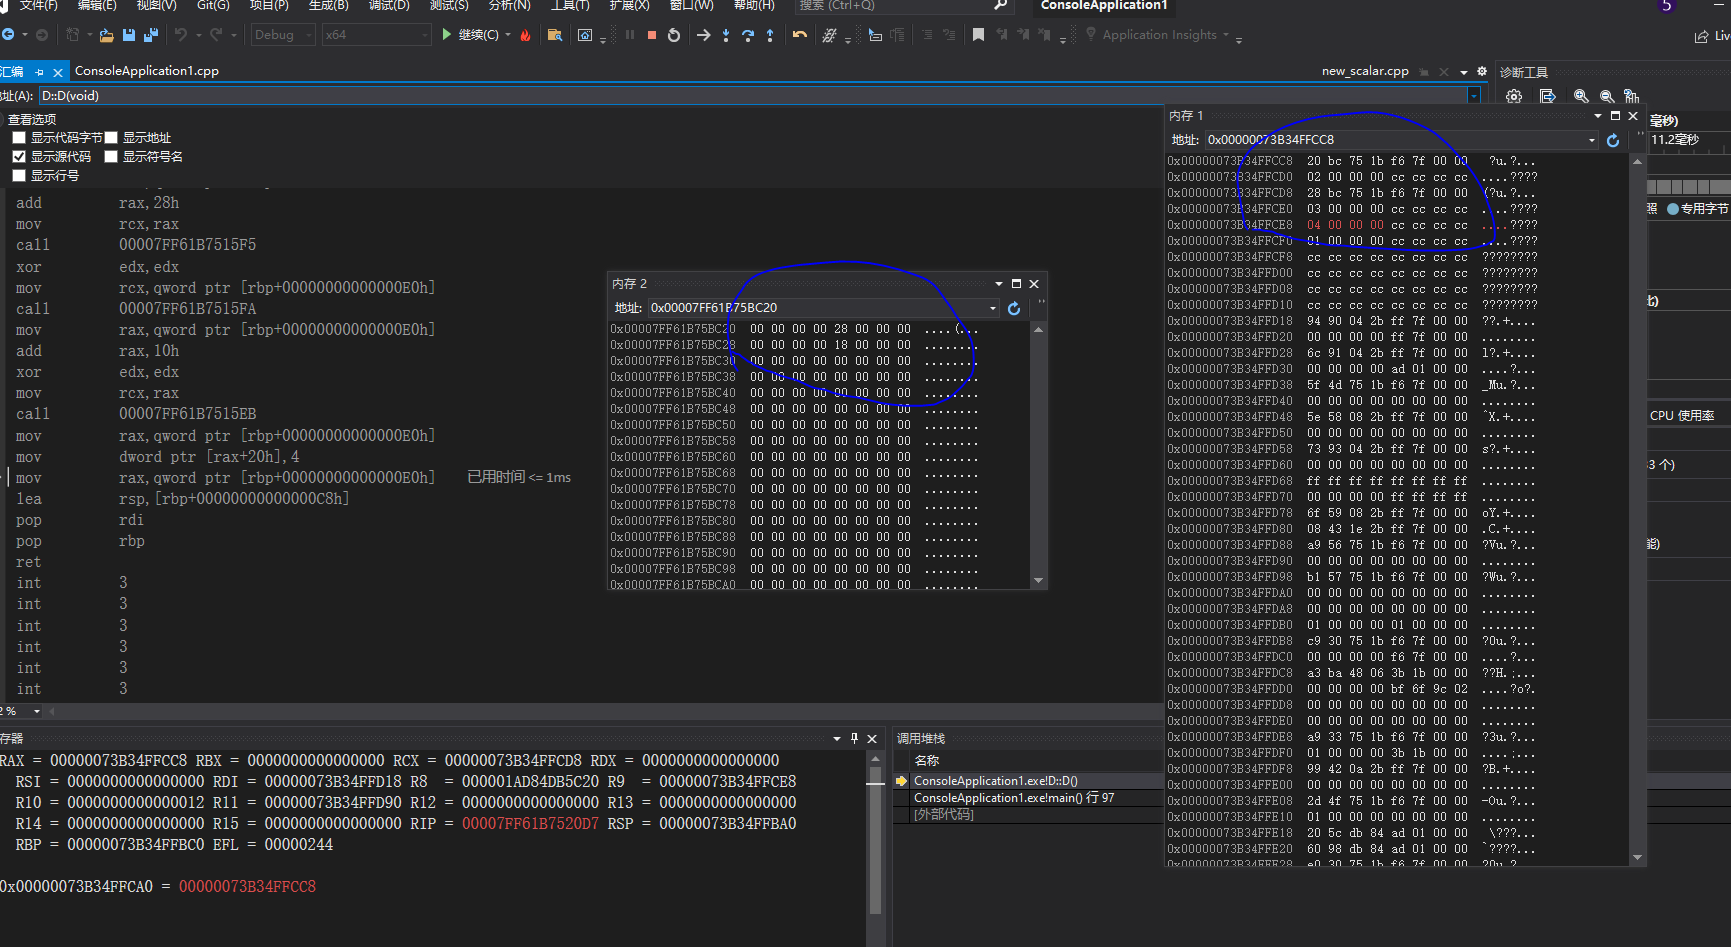
Task: Uncheck the 显示源代码 checkbox
Action: 19,157
